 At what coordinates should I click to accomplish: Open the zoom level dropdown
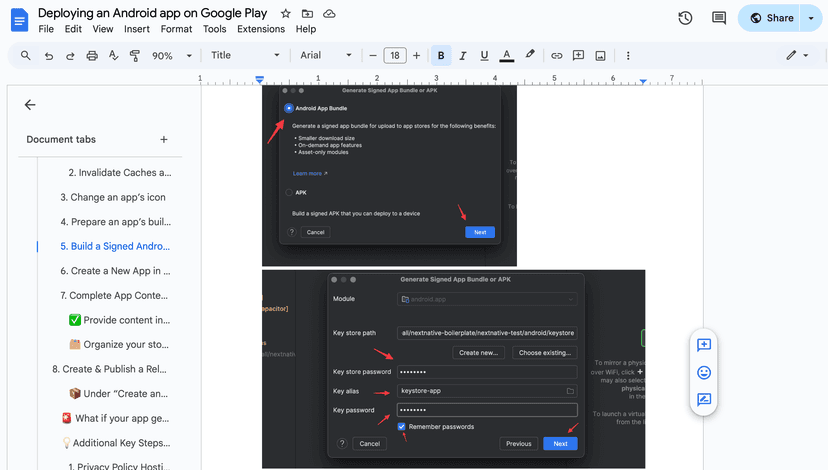coord(172,55)
